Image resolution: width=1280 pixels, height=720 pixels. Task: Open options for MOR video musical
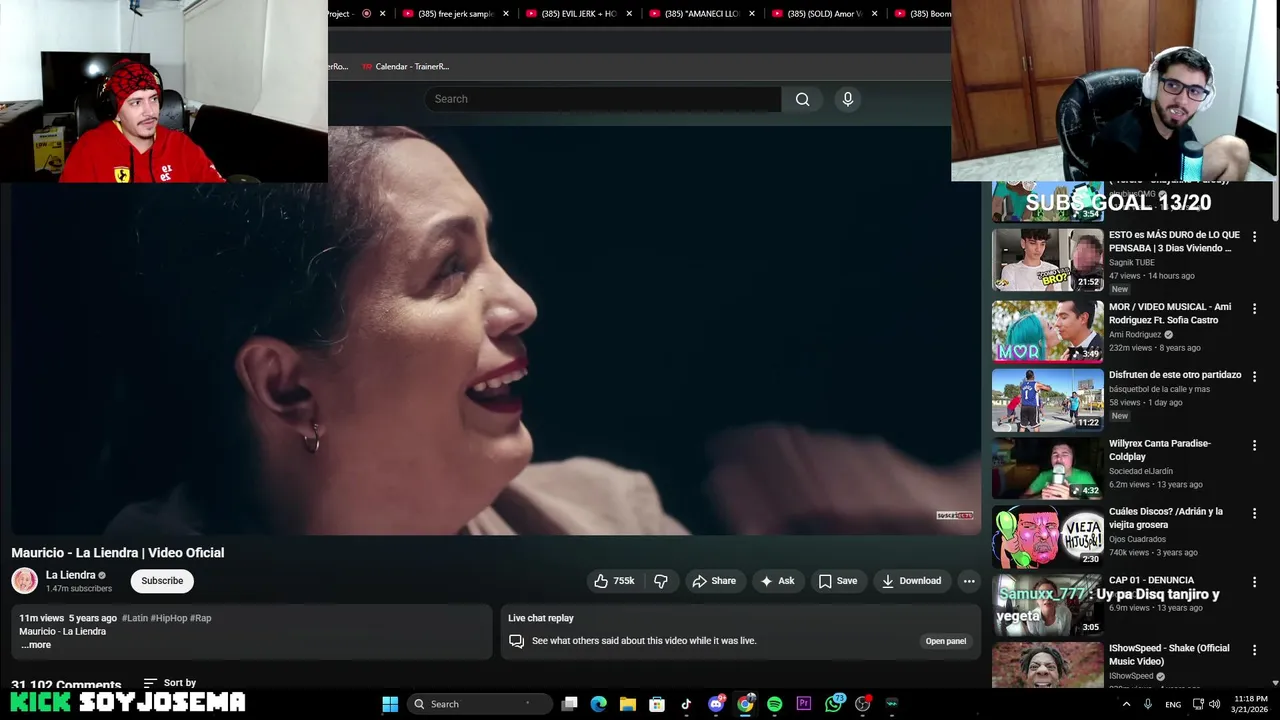(1254, 309)
